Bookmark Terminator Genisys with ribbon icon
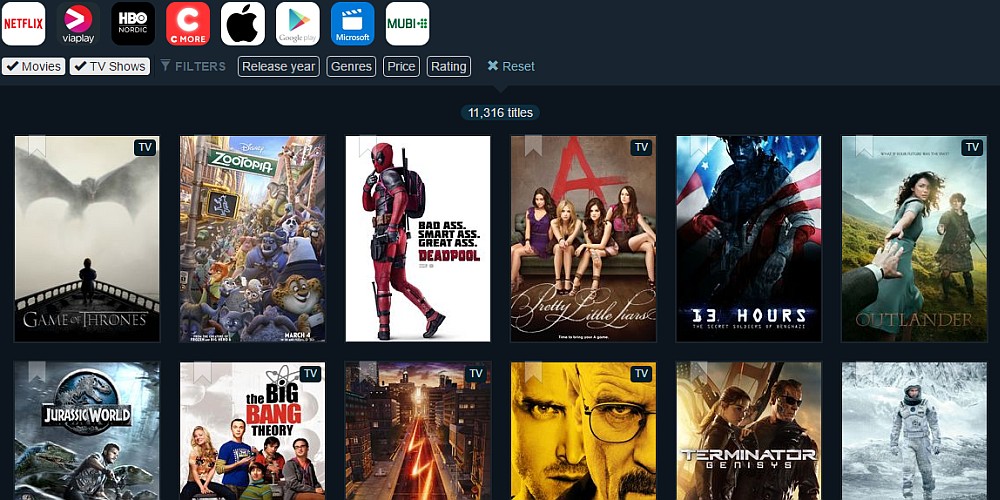 pos(699,372)
